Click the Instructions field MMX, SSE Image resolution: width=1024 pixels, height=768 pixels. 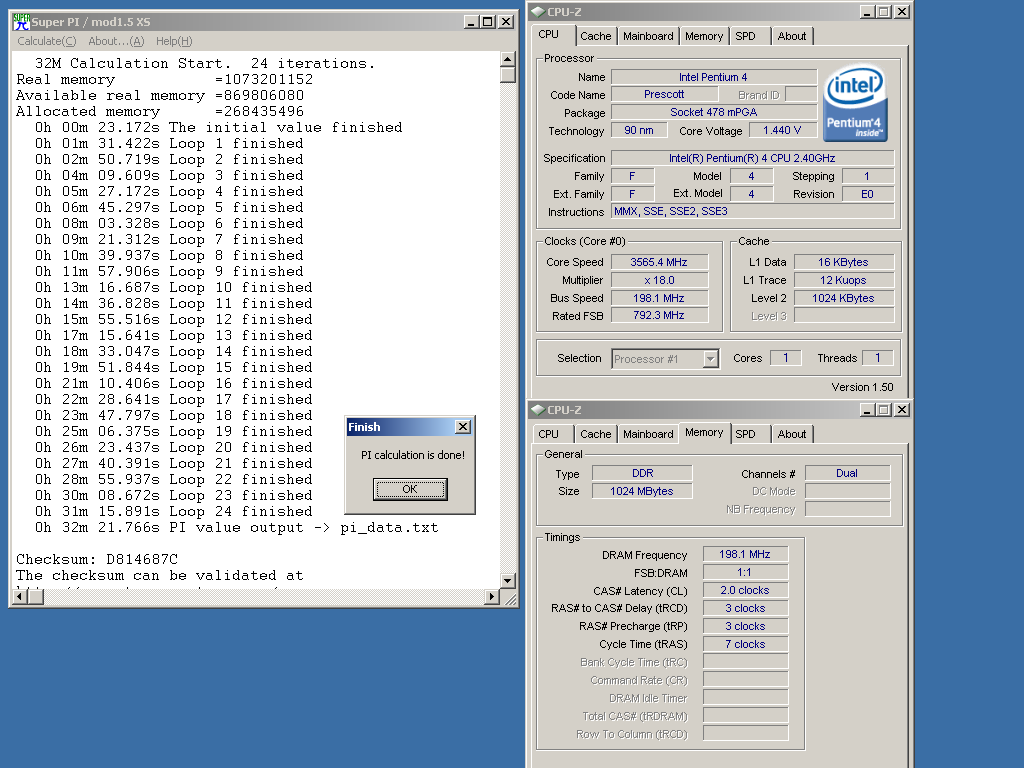tap(752, 211)
